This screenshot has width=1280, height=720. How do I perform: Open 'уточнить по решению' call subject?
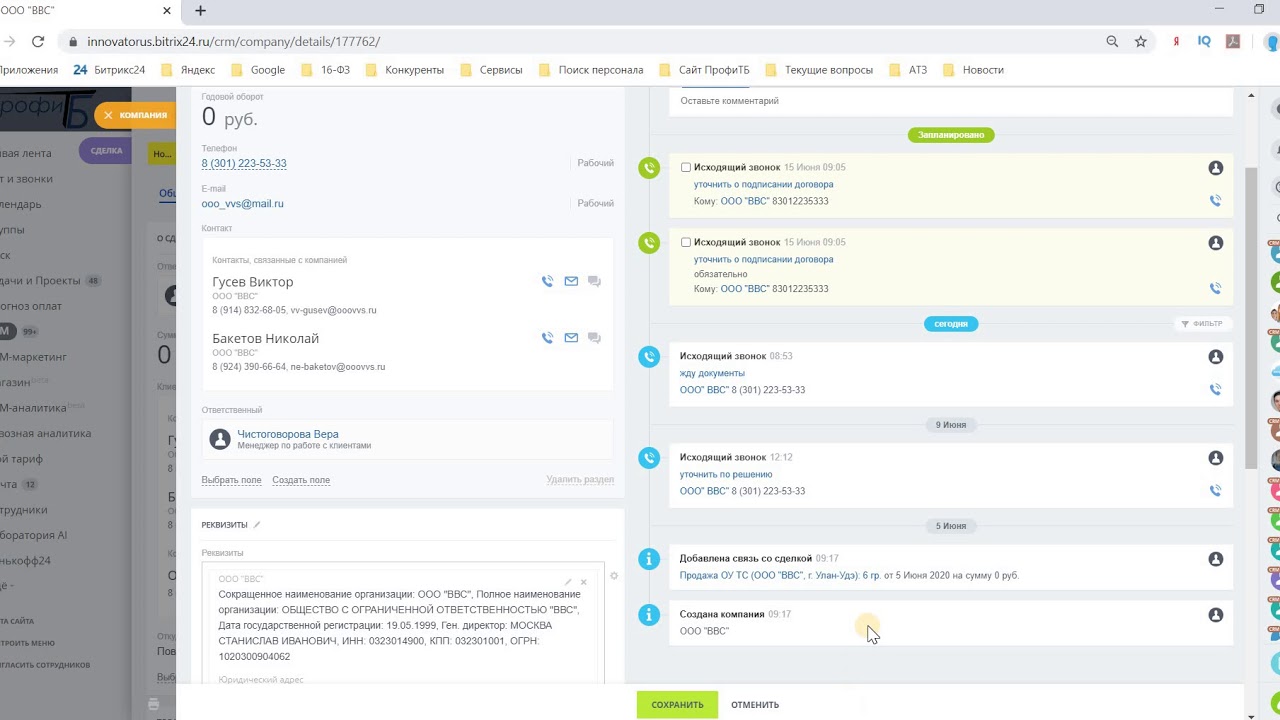(726, 474)
